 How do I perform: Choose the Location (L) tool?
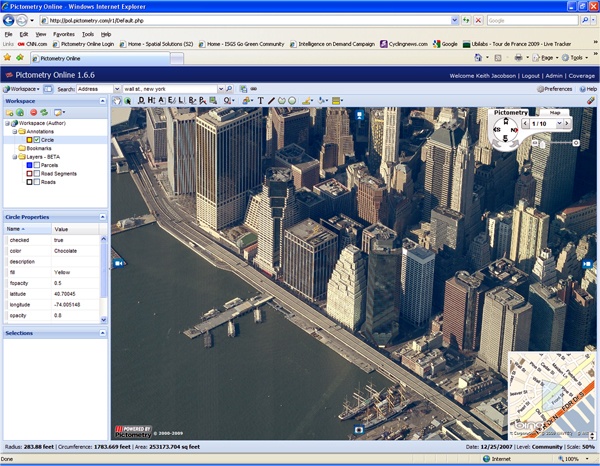point(181,100)
